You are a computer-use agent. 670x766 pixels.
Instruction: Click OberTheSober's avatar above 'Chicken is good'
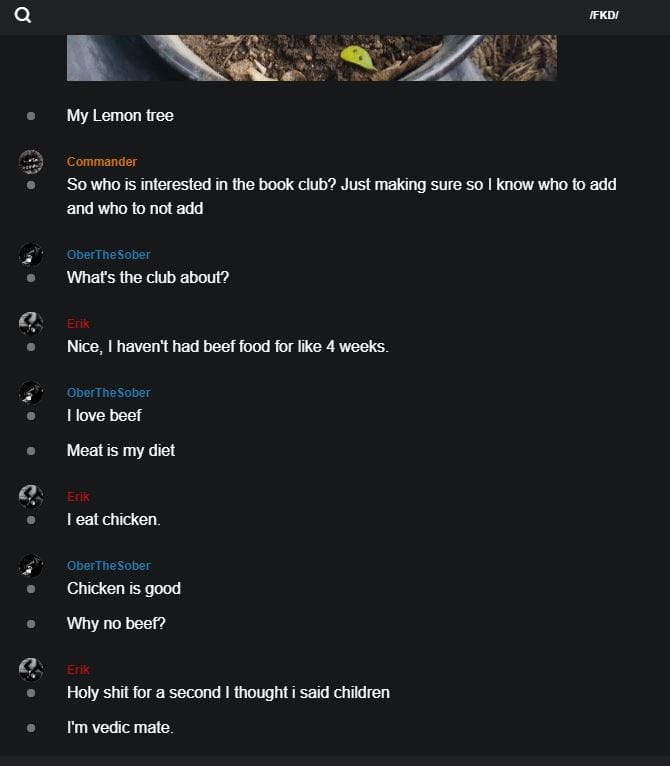pyautogui.click(x=31, y=566)
